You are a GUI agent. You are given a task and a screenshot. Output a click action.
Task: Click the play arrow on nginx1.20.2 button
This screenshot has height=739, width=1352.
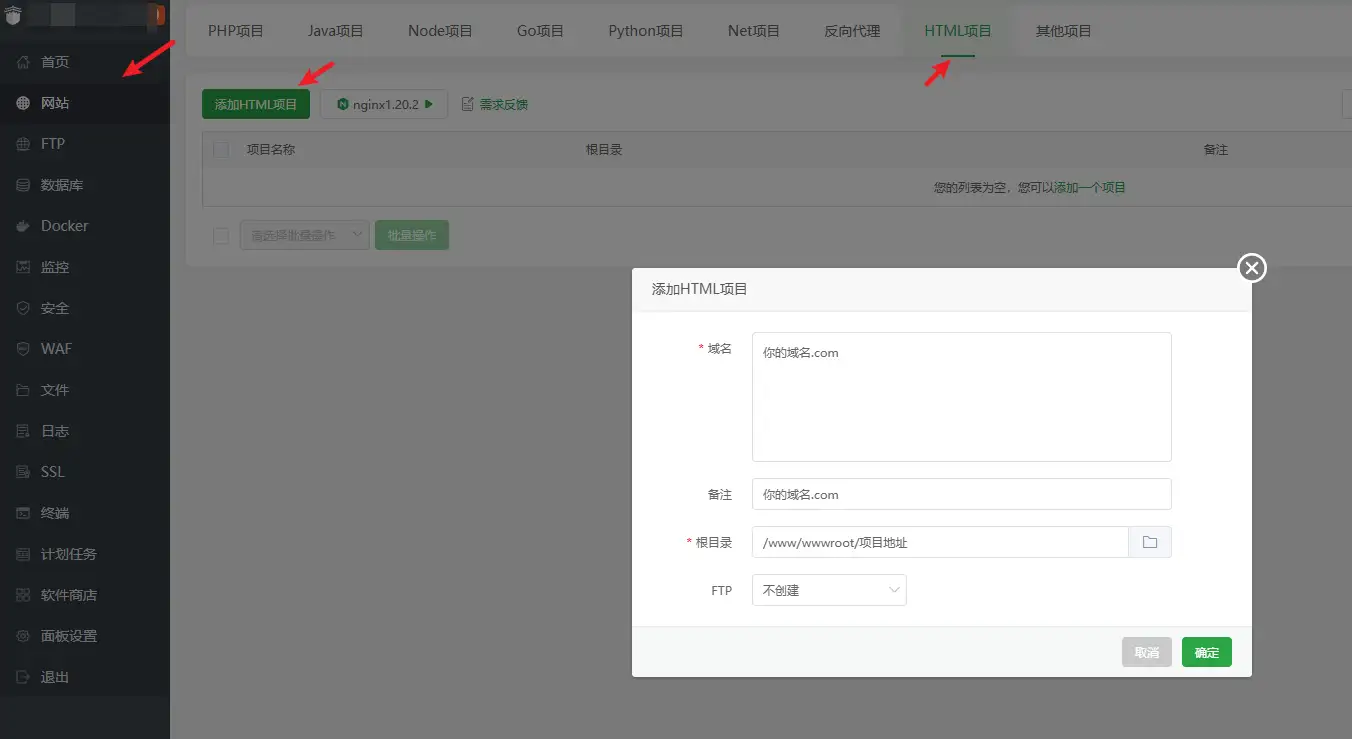[x=429, y=104]
